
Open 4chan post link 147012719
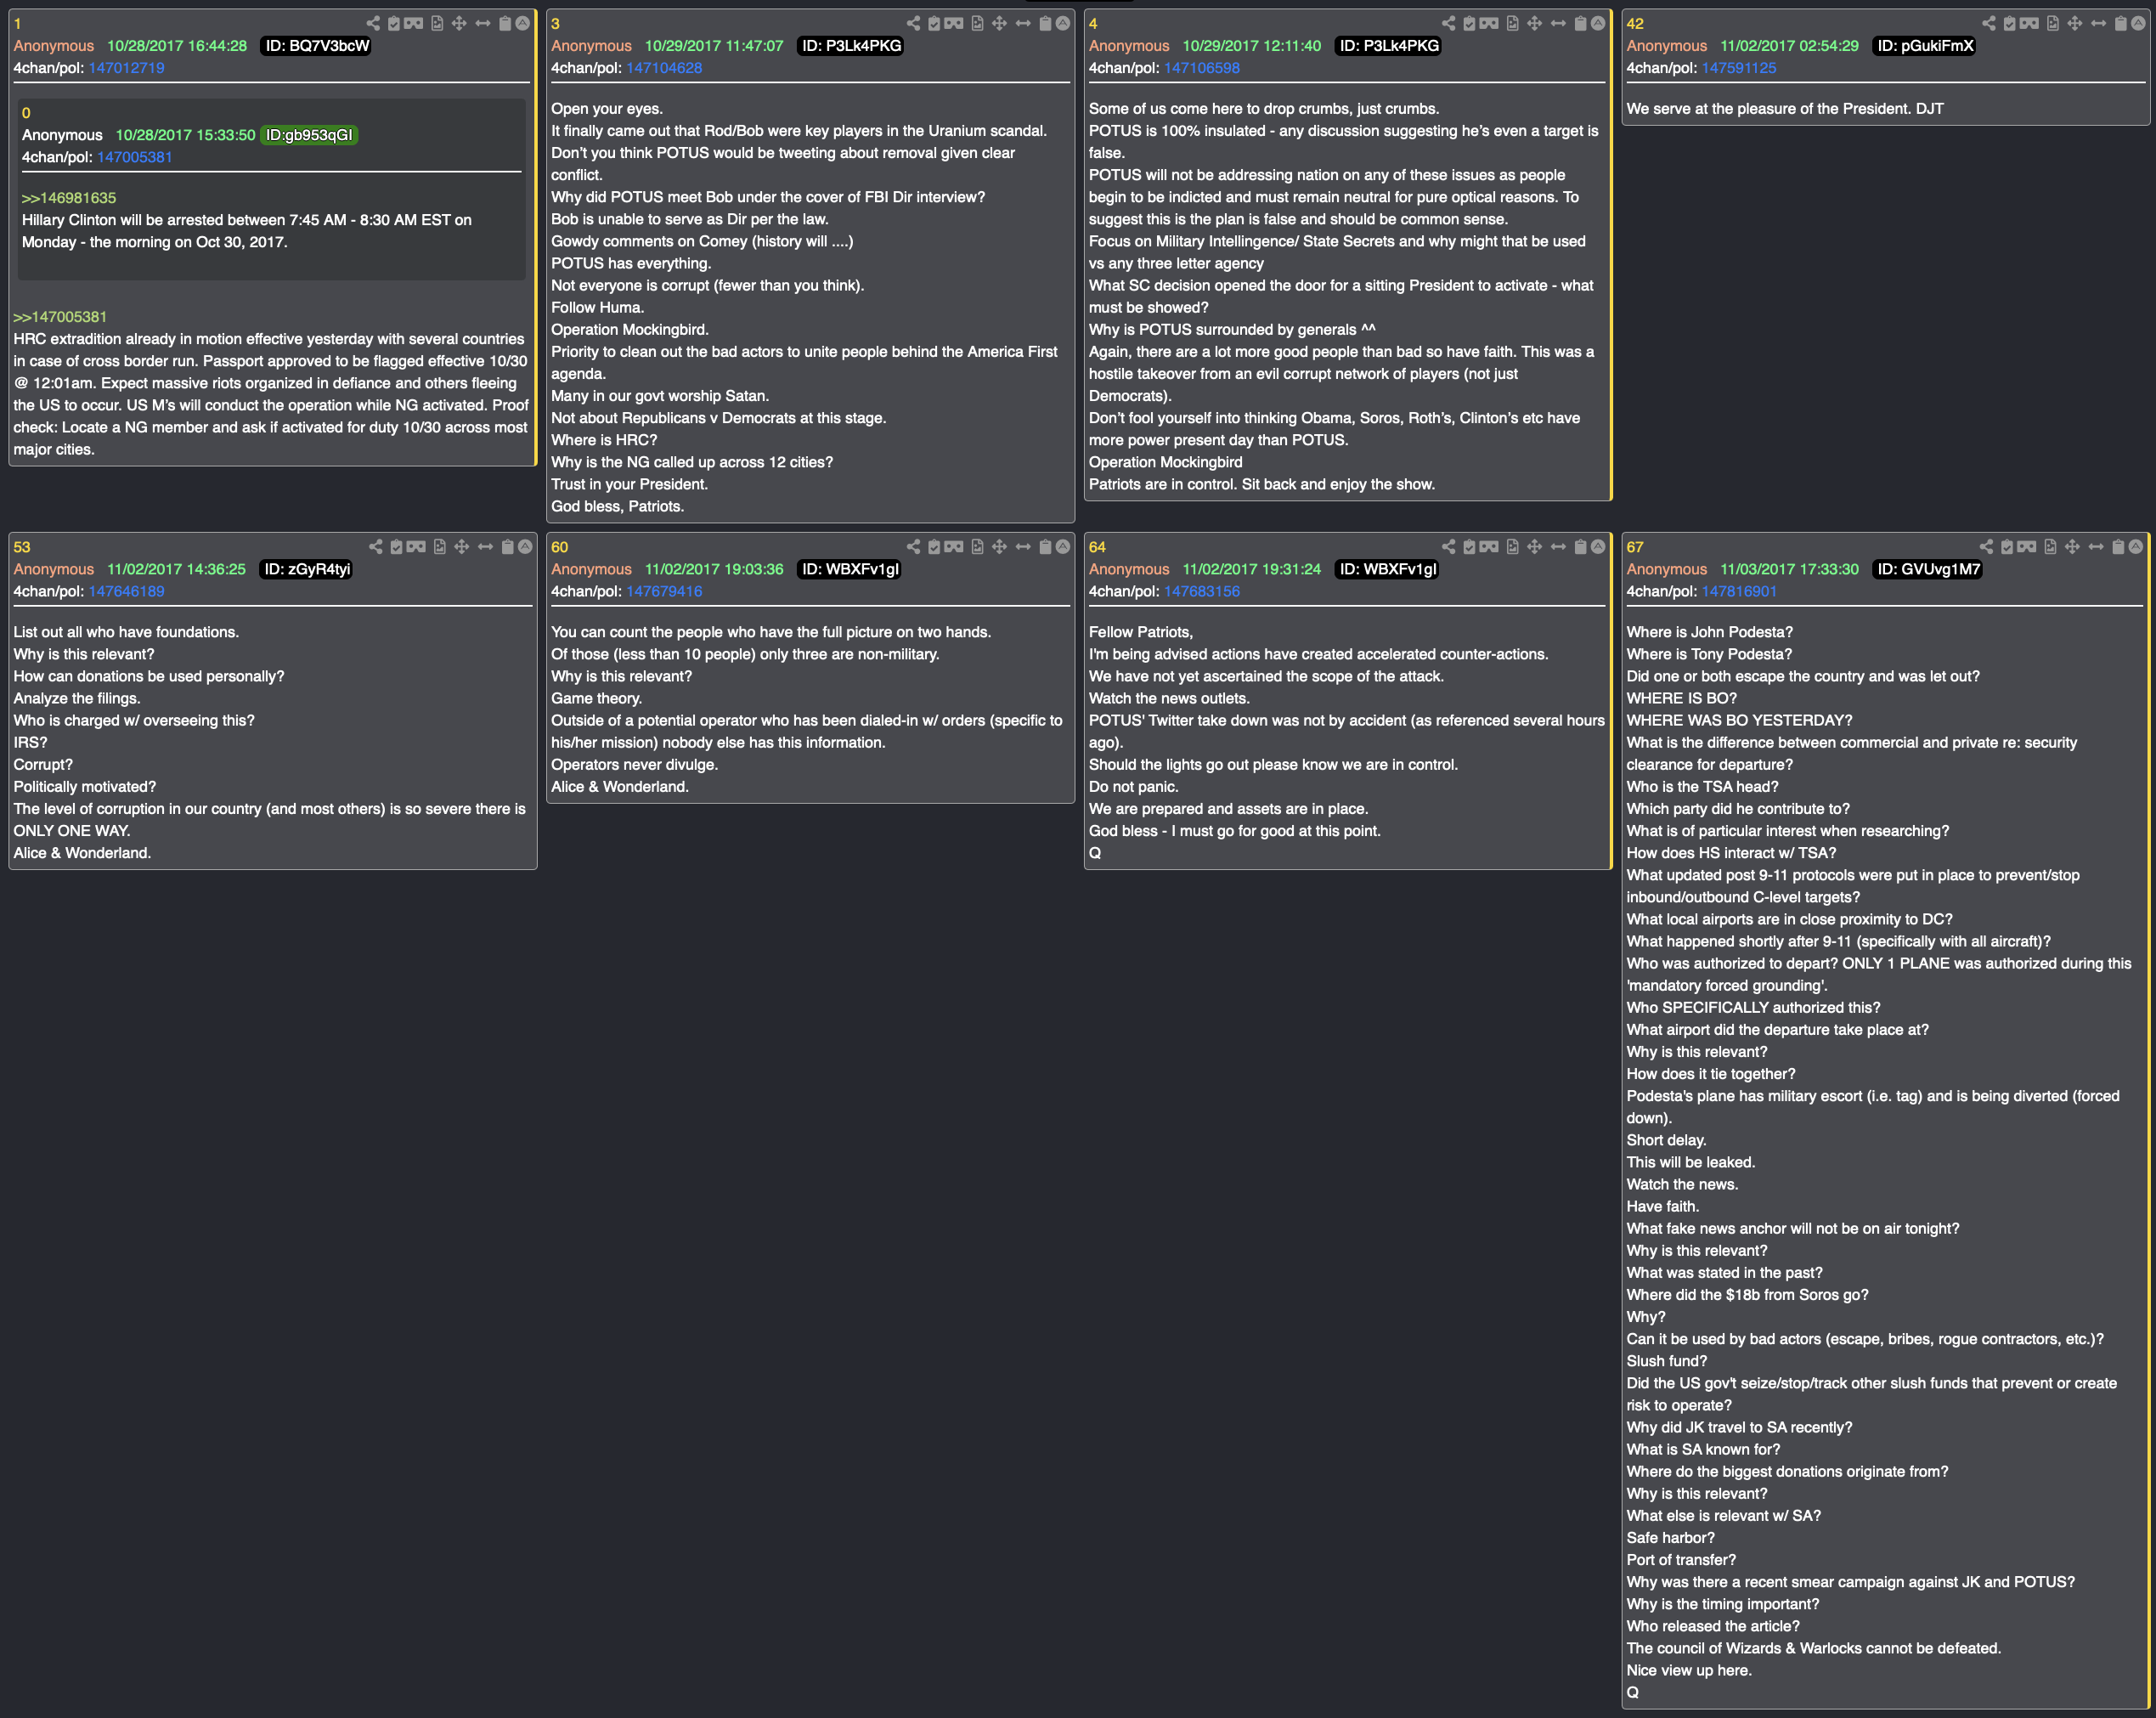(126, 68)
